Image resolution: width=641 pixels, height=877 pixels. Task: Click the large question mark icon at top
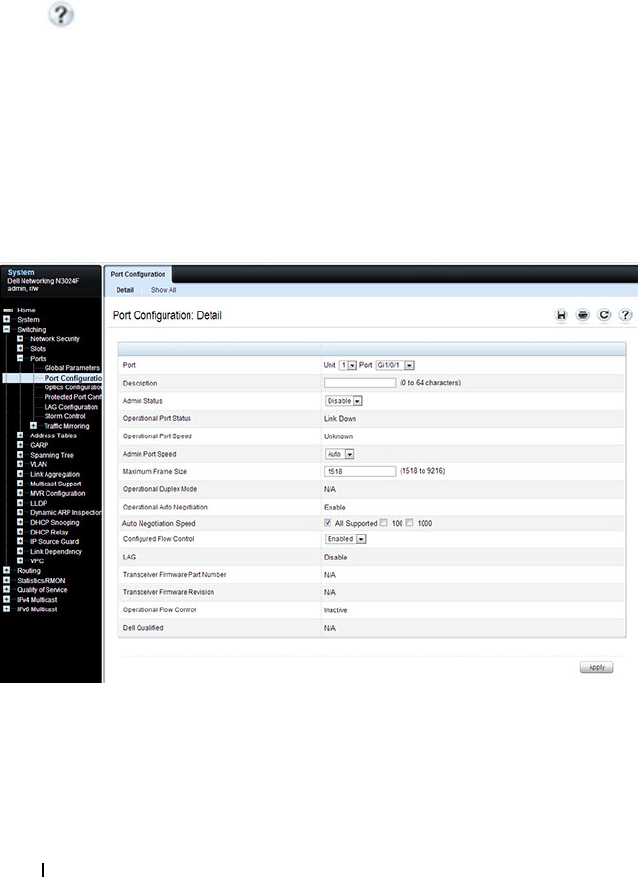point(61,15)
